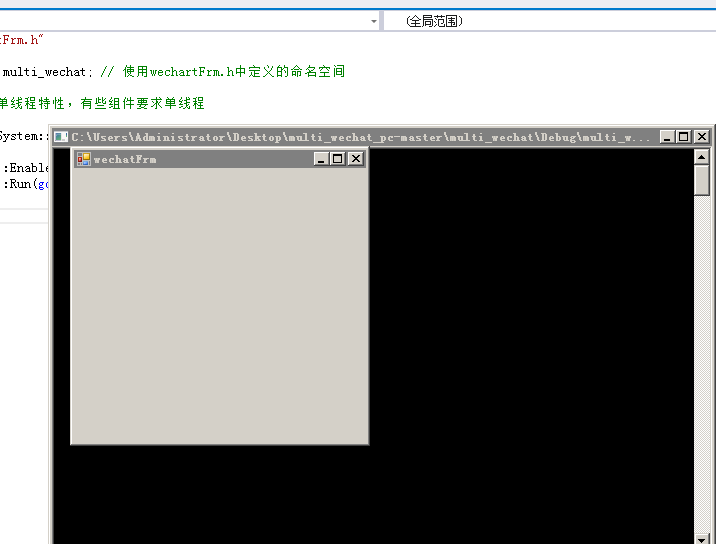Close the wechatFrm window
This screenshot has height=544, width=716.
355,158
